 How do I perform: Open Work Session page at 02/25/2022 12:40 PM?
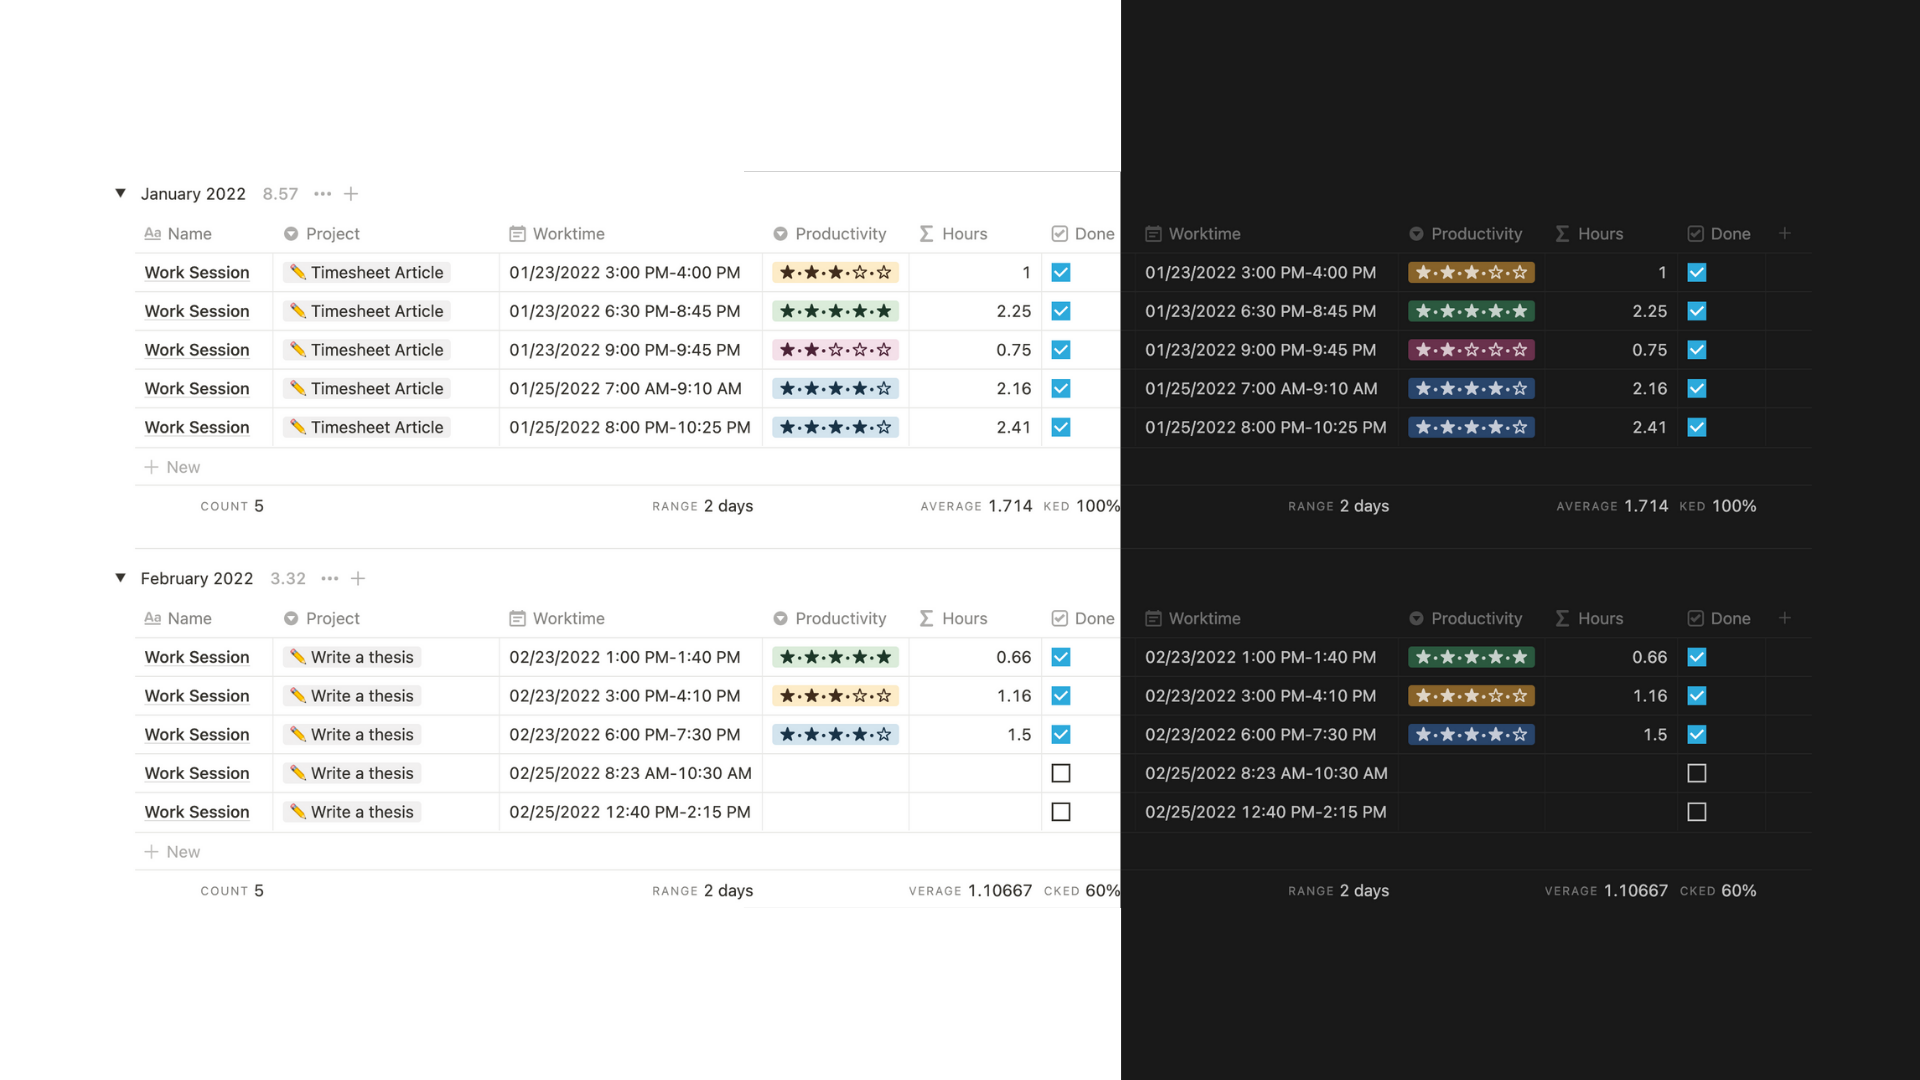(x=197, y=812)
